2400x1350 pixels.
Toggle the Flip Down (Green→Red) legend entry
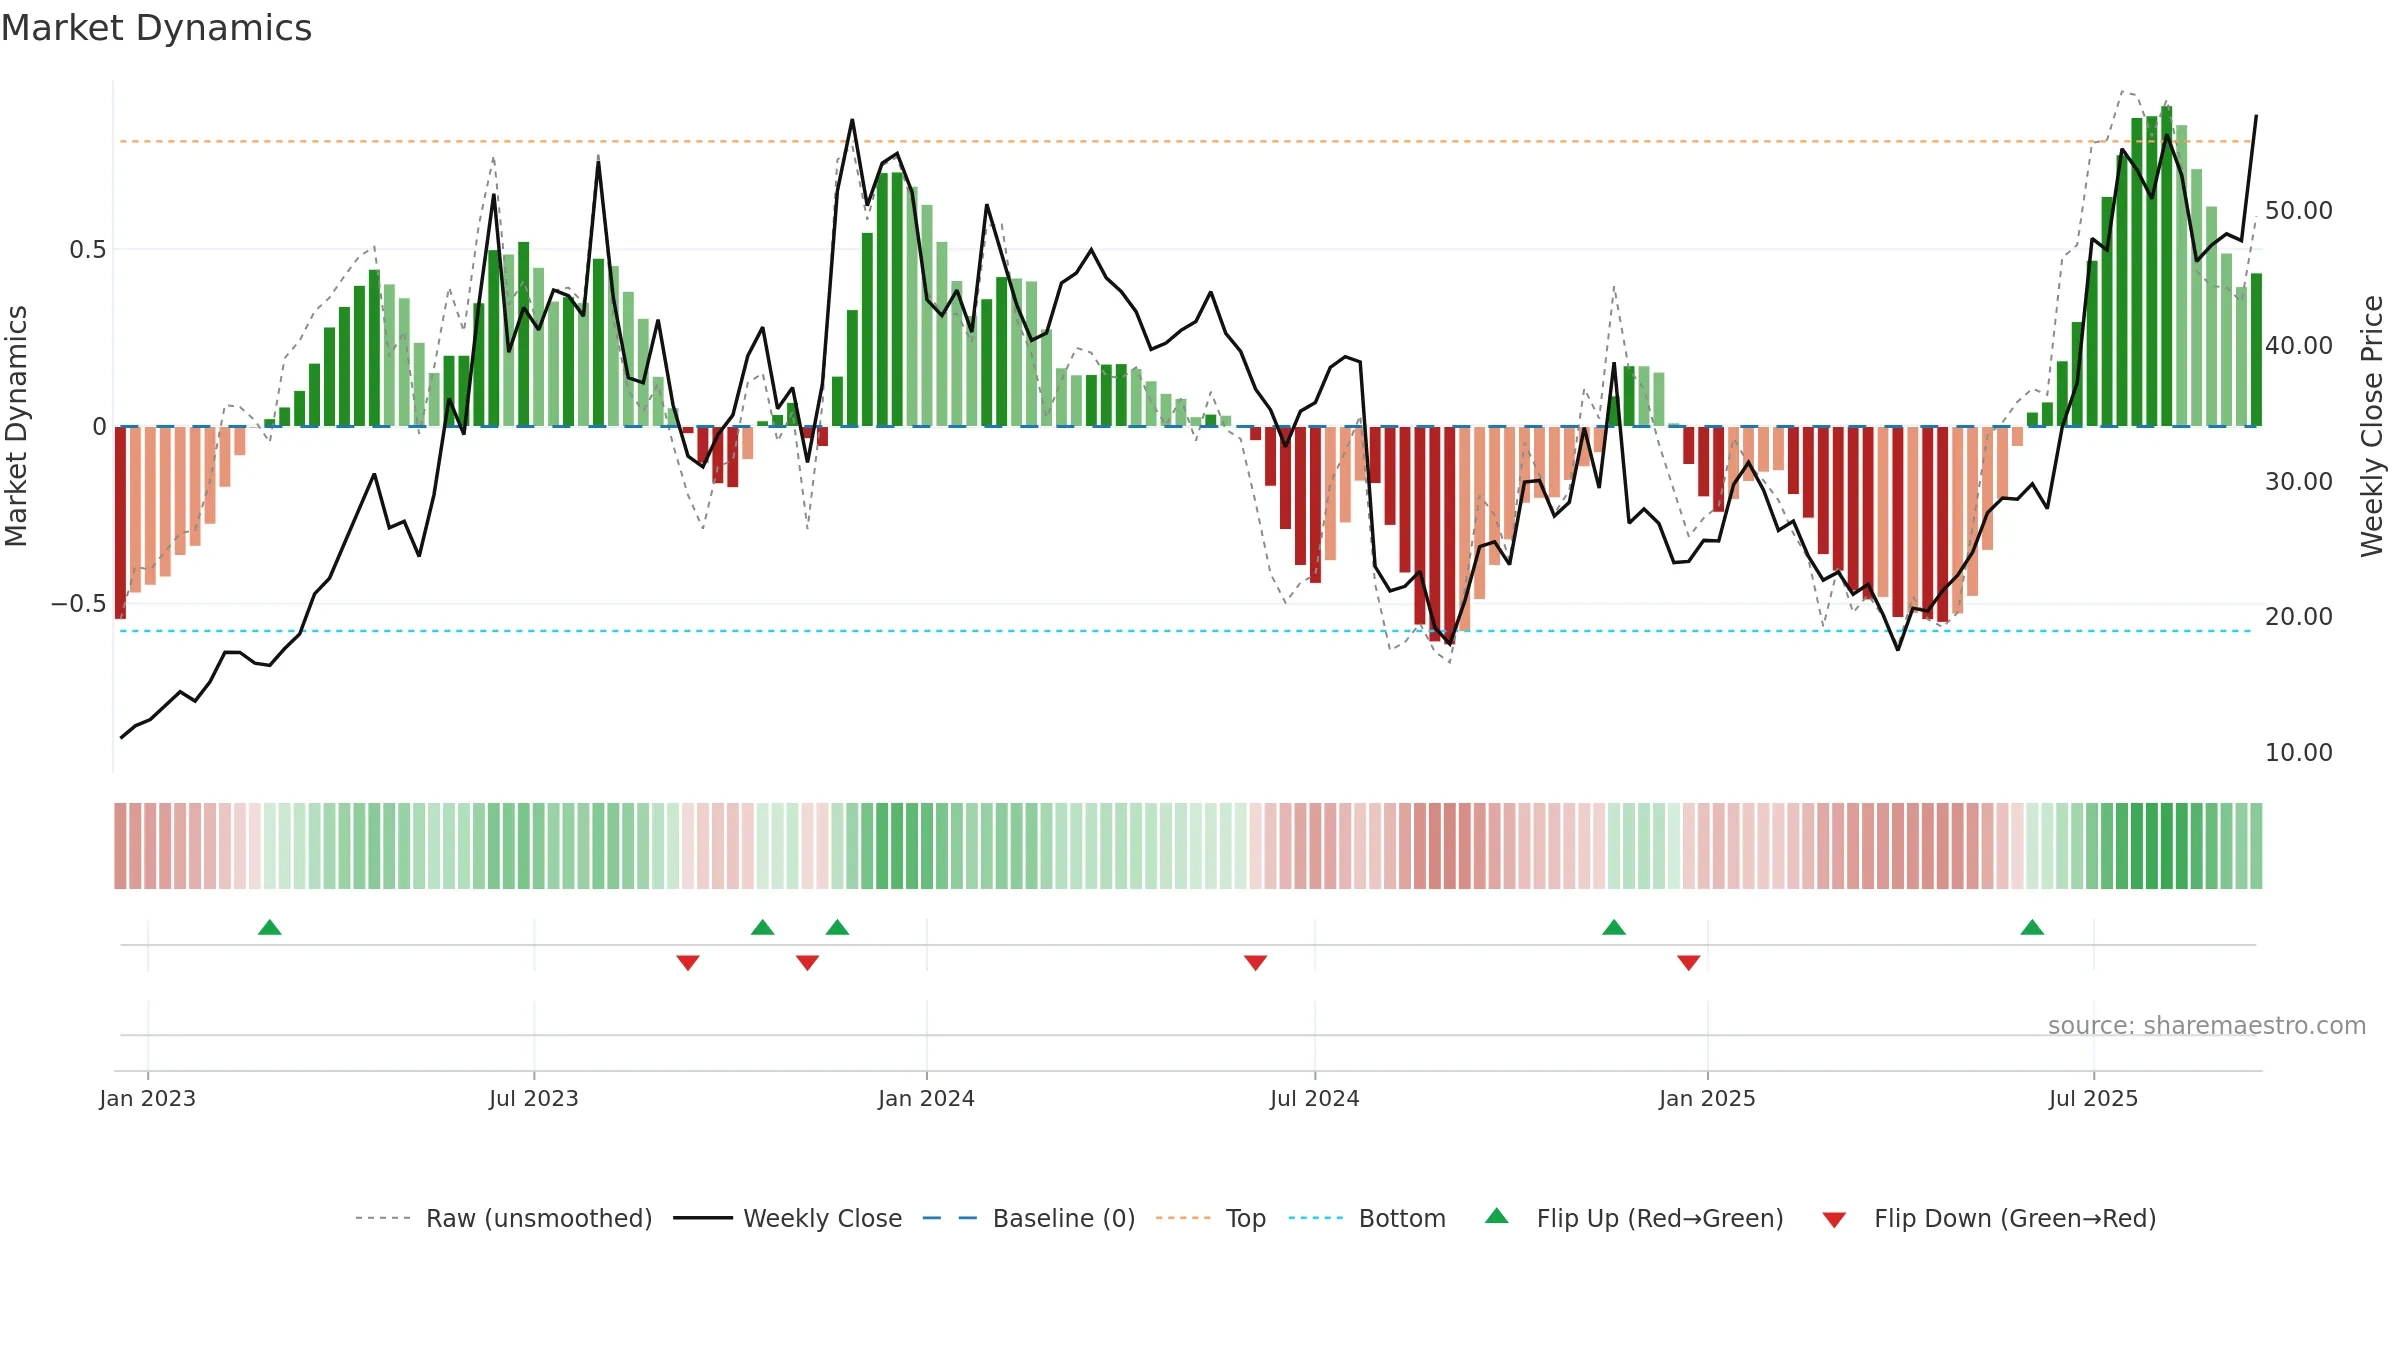click(x=1988, y=1218)
